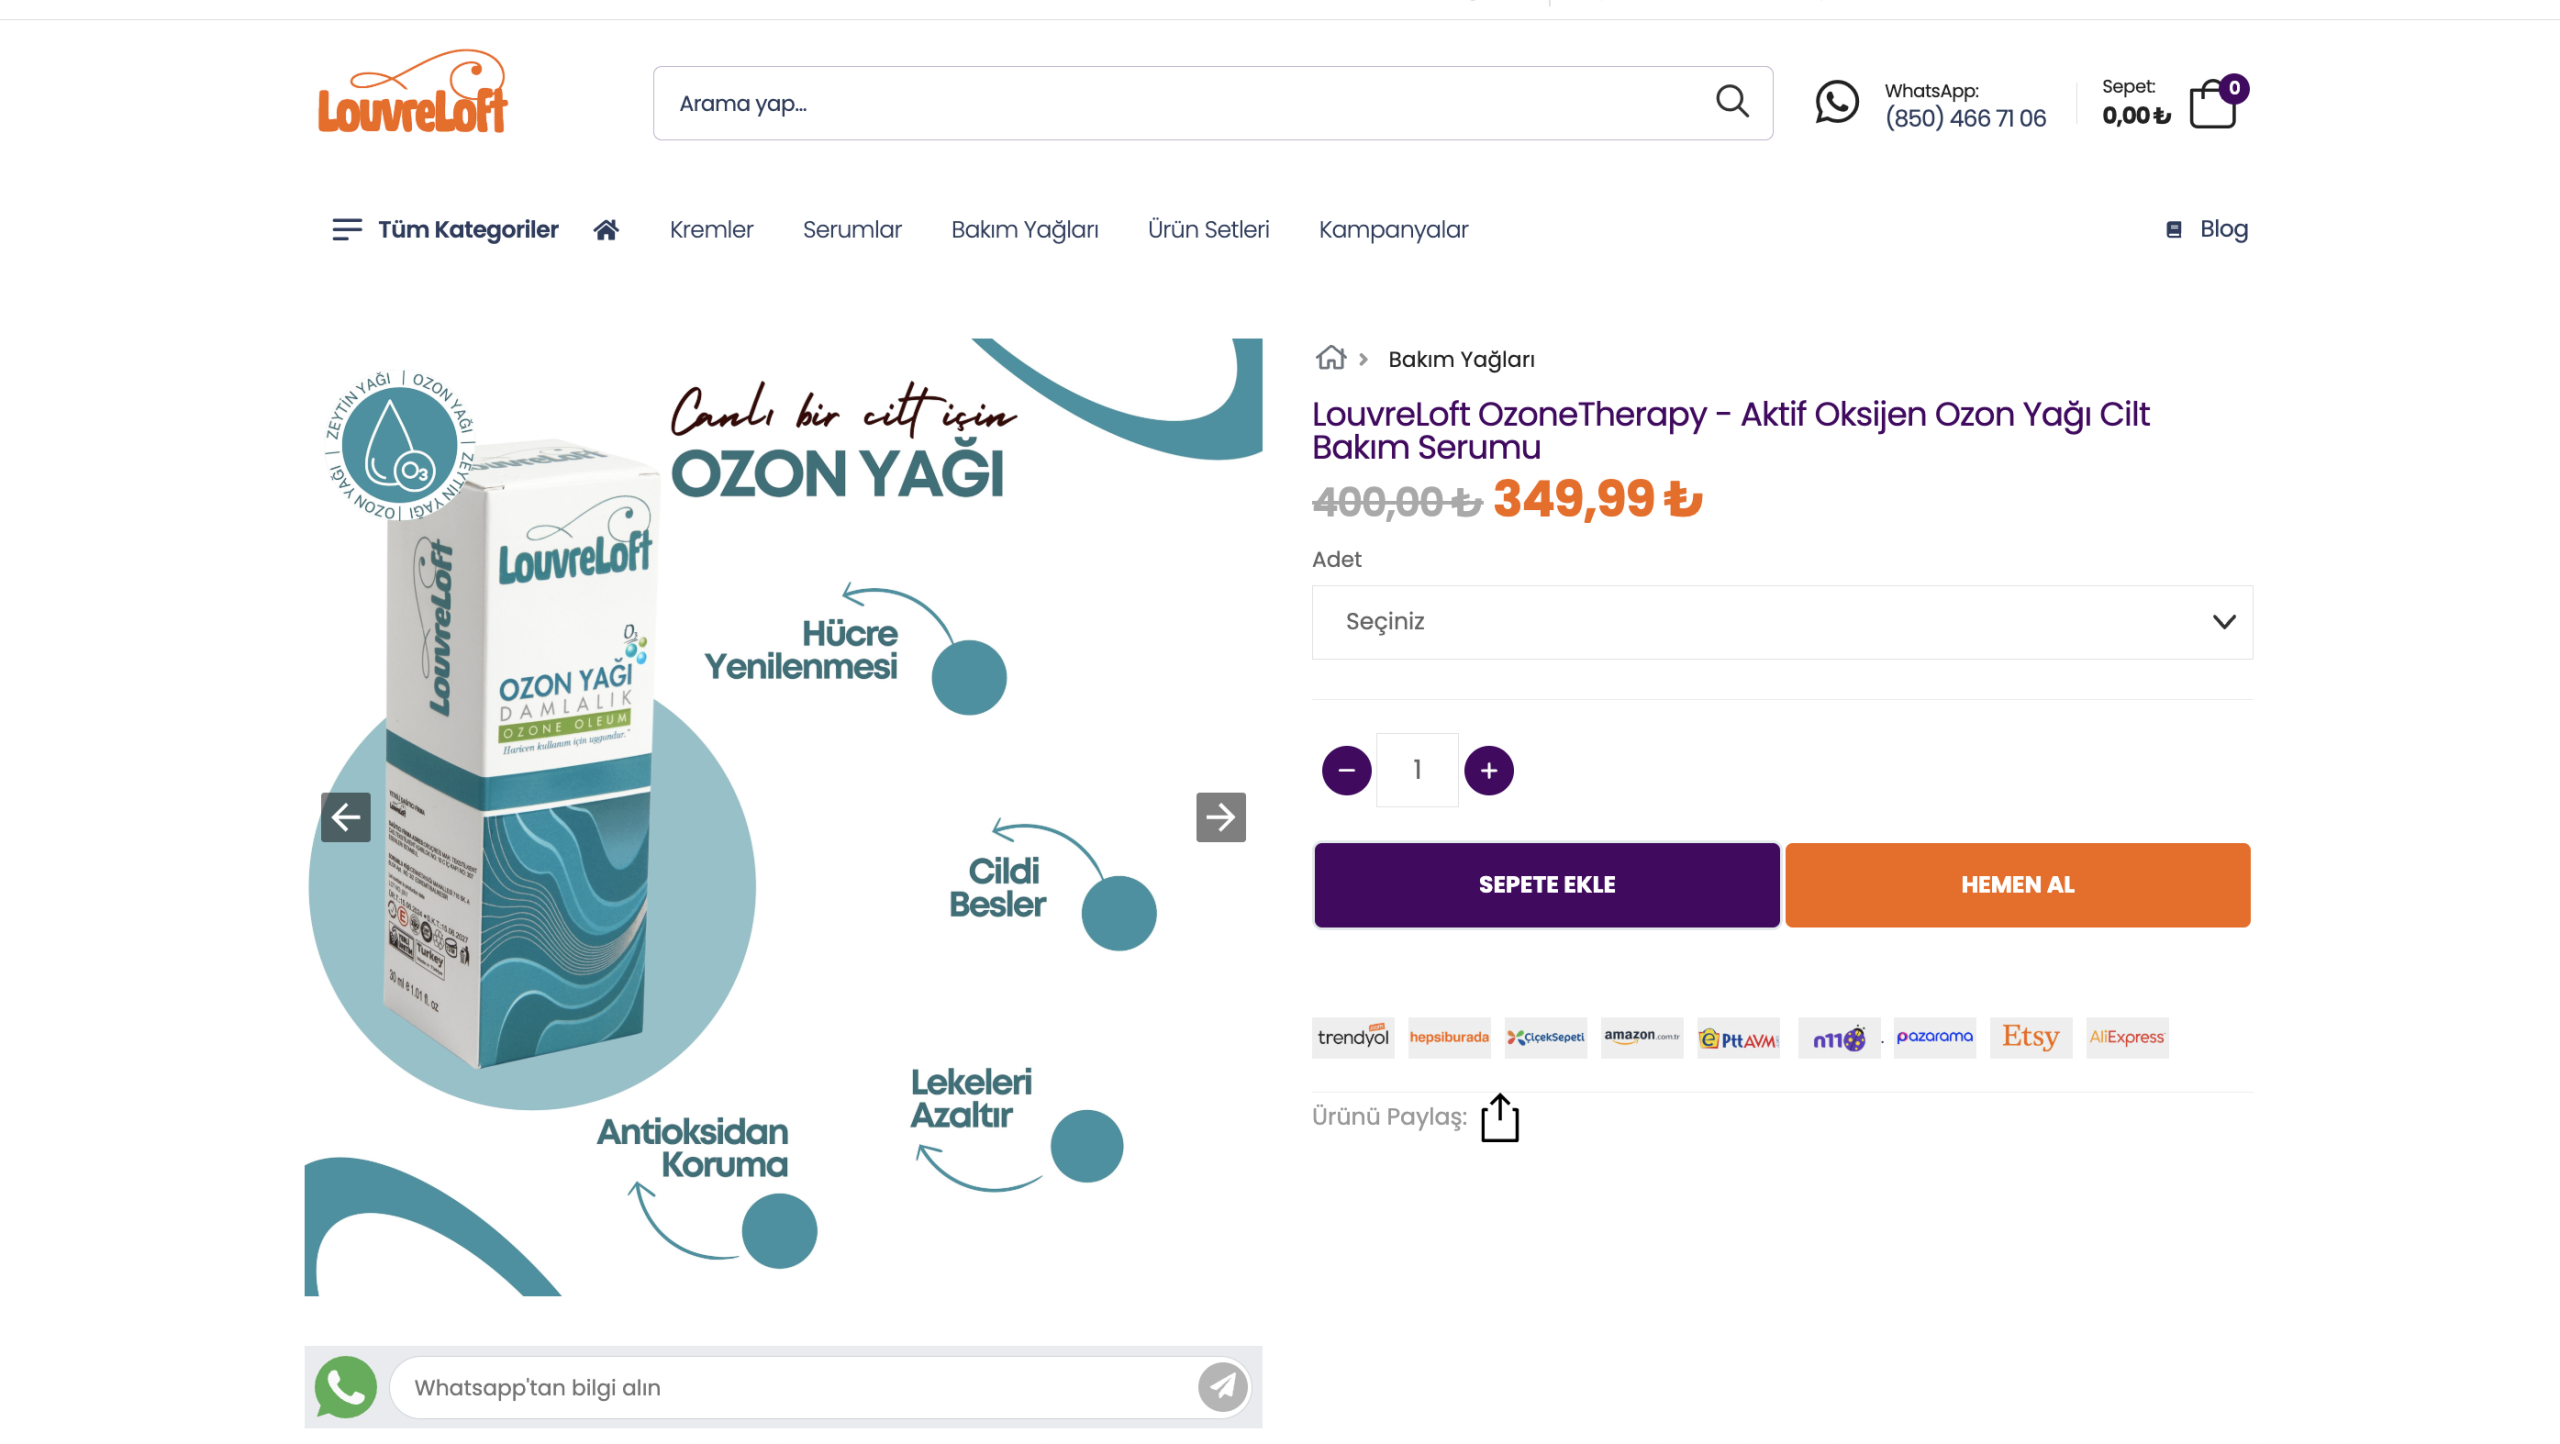Image resolution: width=2560 pixels, height=1444 pixels.
Task: Go to homepage via house nav icon
Action: tap(606, 230)
